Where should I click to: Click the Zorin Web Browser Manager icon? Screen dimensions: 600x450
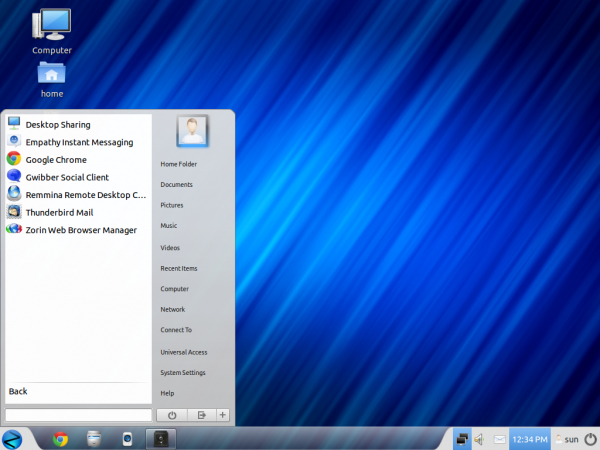click(x=14, y=229)
